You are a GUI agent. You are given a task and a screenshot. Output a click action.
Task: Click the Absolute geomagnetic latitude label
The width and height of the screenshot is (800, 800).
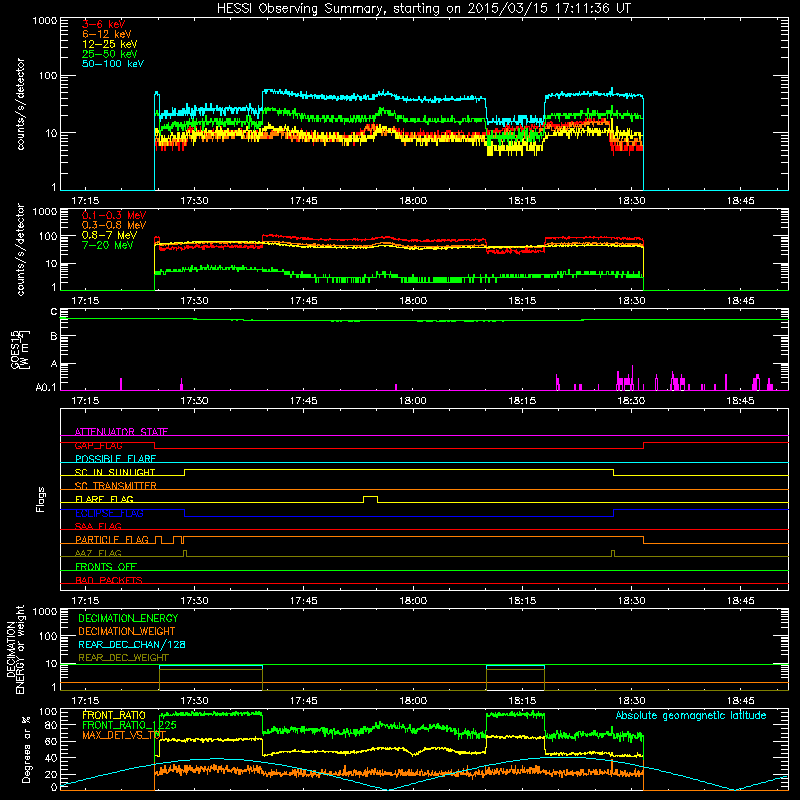[x=691, y=716]
